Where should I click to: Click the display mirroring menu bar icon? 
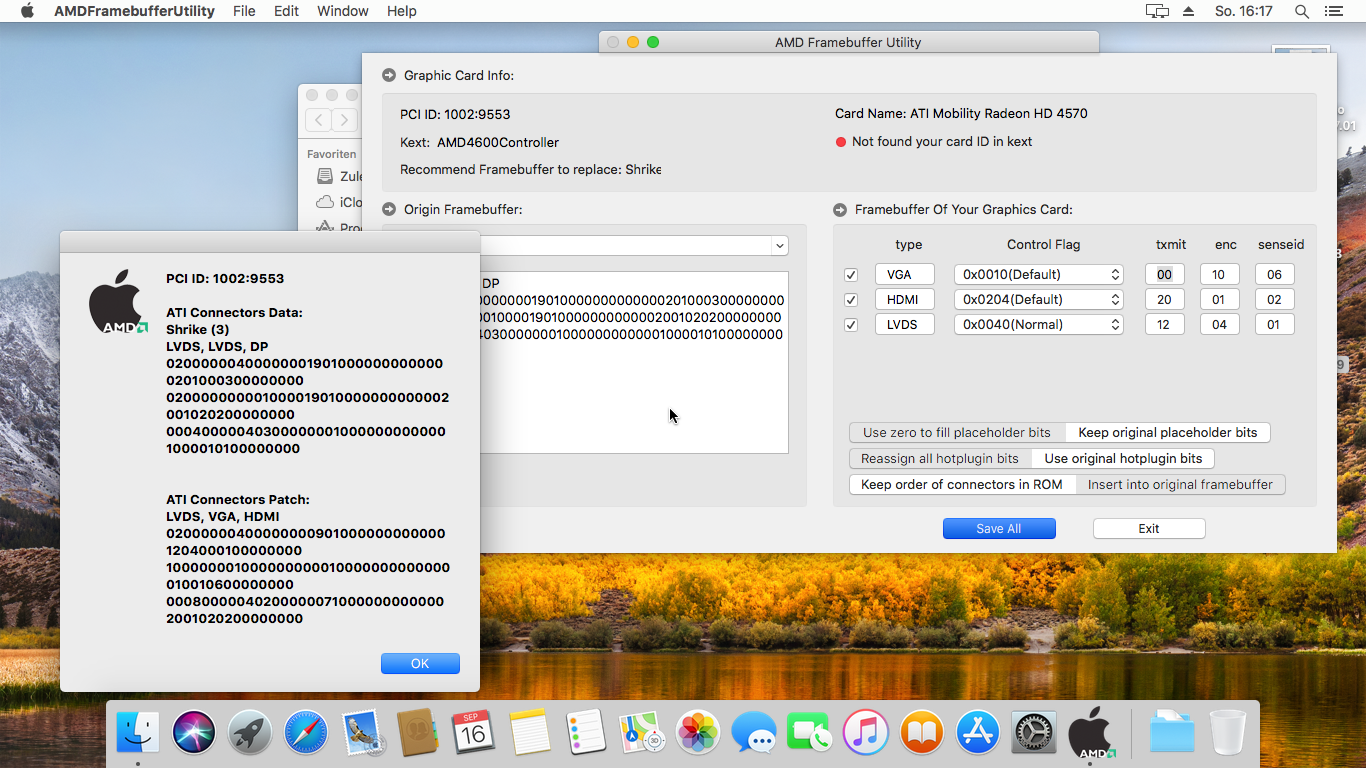(x=1157, y=11)
